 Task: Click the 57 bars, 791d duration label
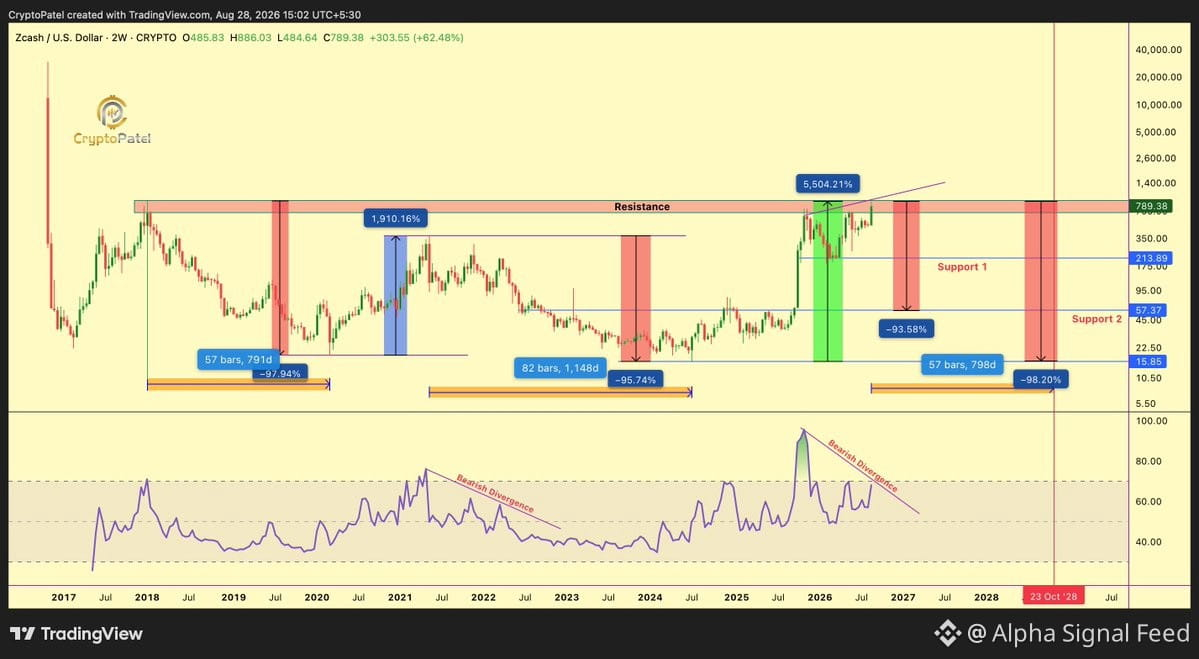click(238, 359)
